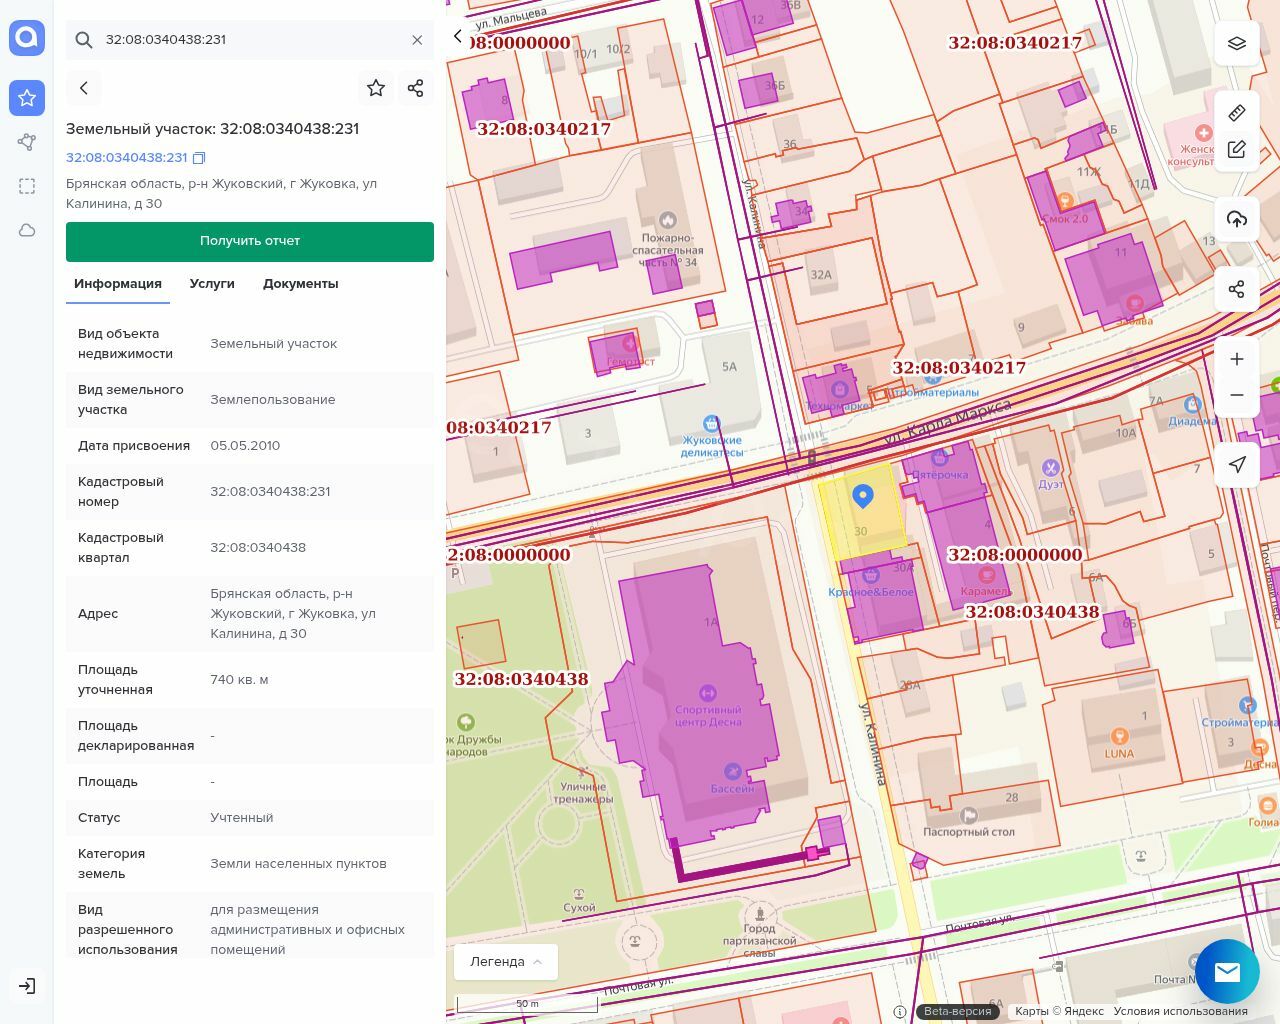Copy cadastral number with copy icon
Viewport: 1280px width, 1024px height.
coord(199,158)
